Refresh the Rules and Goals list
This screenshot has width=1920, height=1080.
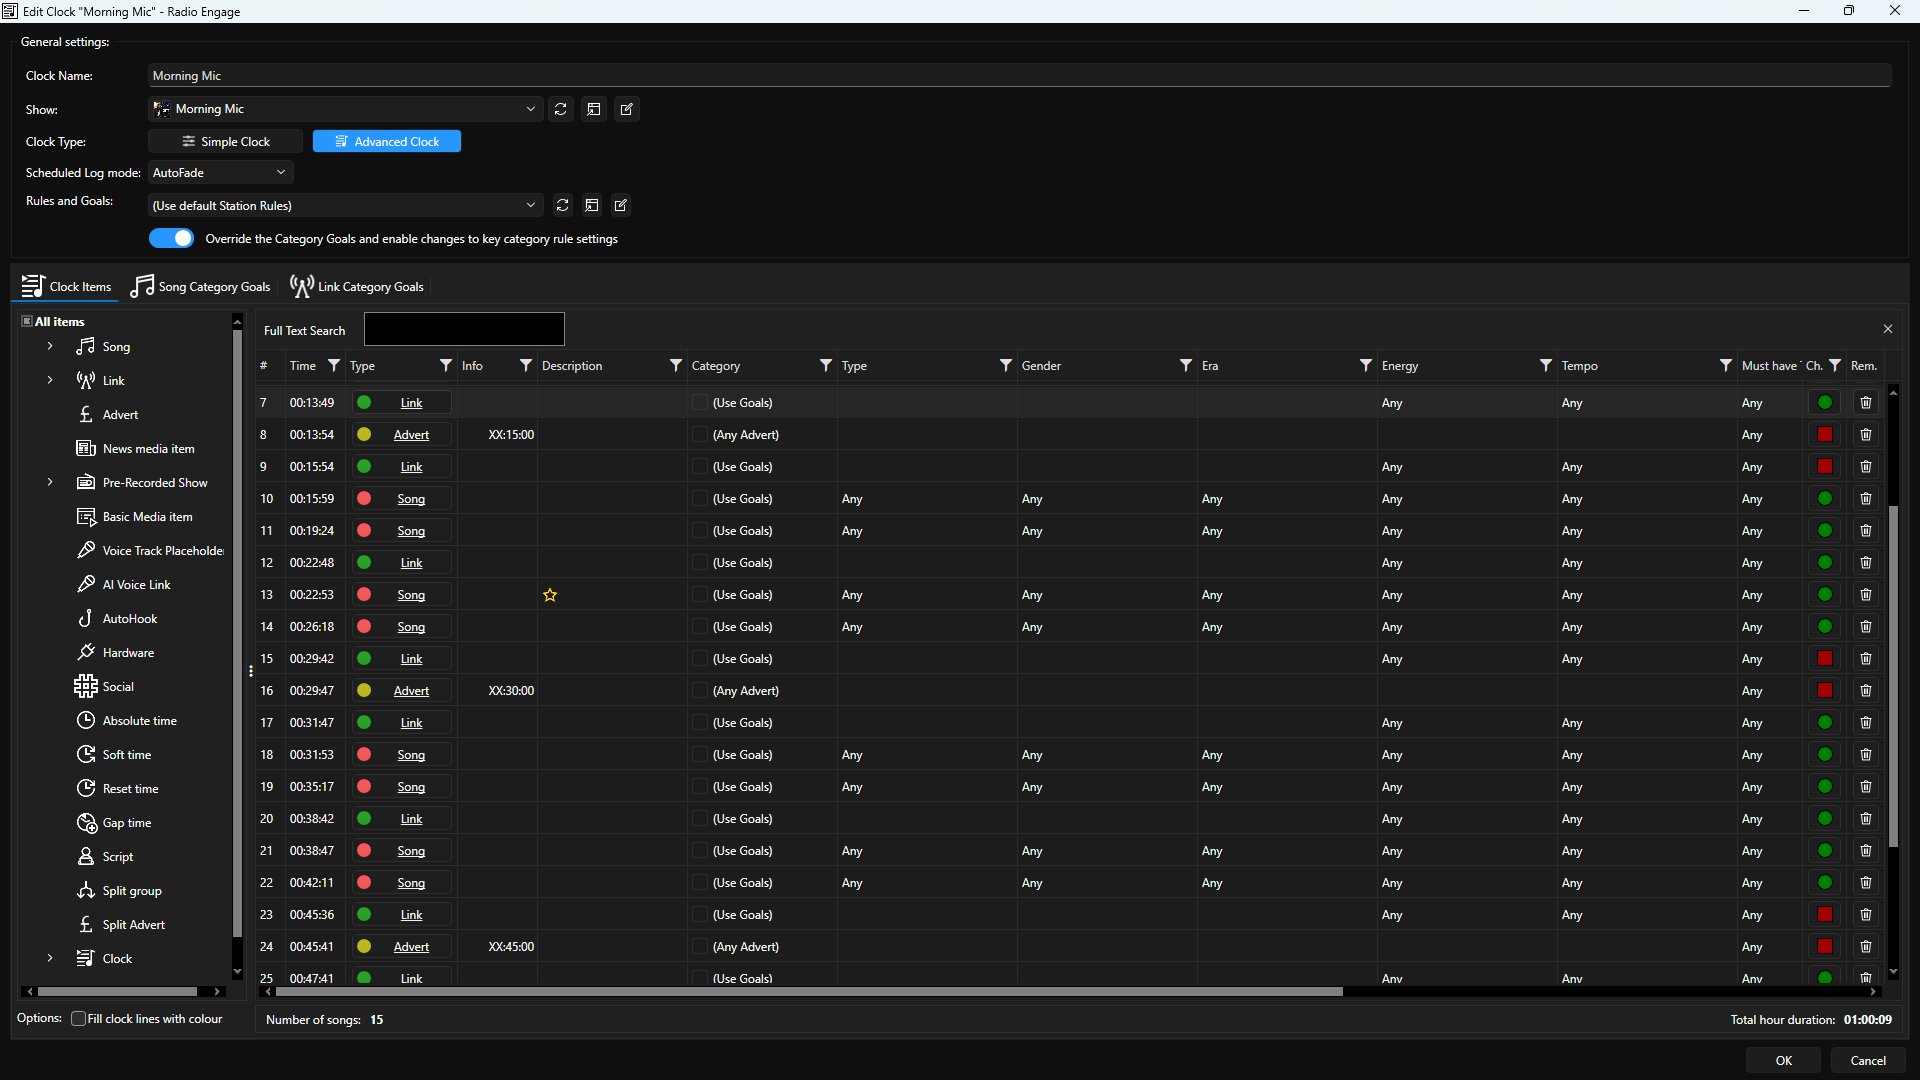click(x=562, y=205)
